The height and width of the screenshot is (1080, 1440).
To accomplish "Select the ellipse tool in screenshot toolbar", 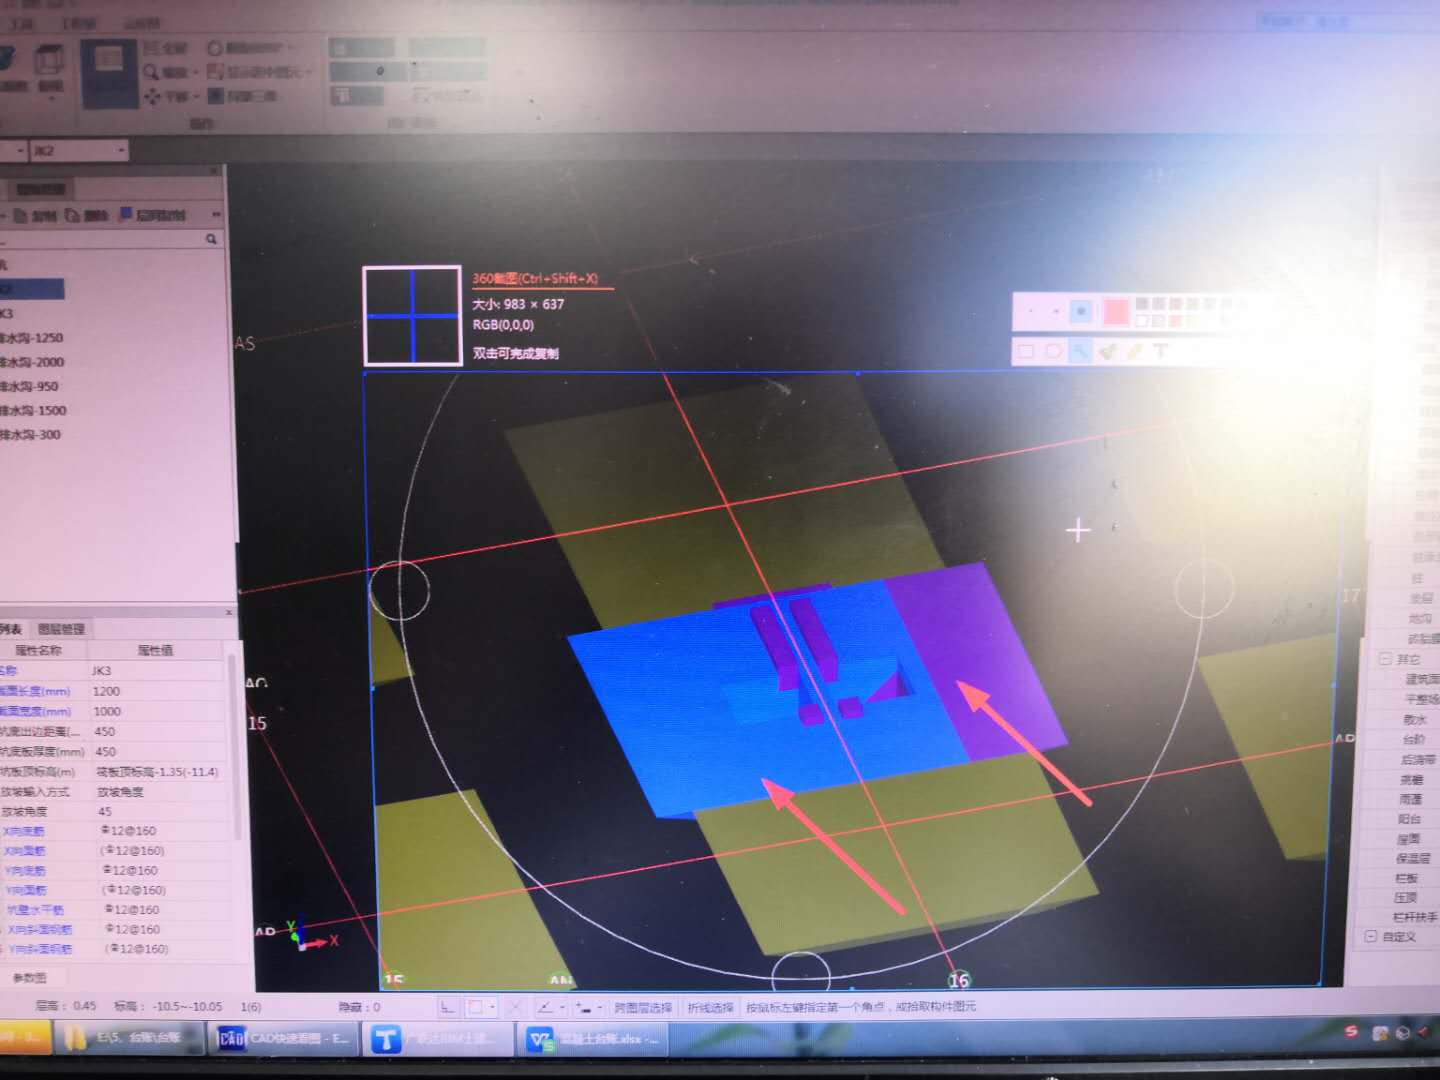I will [x=1053, y=351].
